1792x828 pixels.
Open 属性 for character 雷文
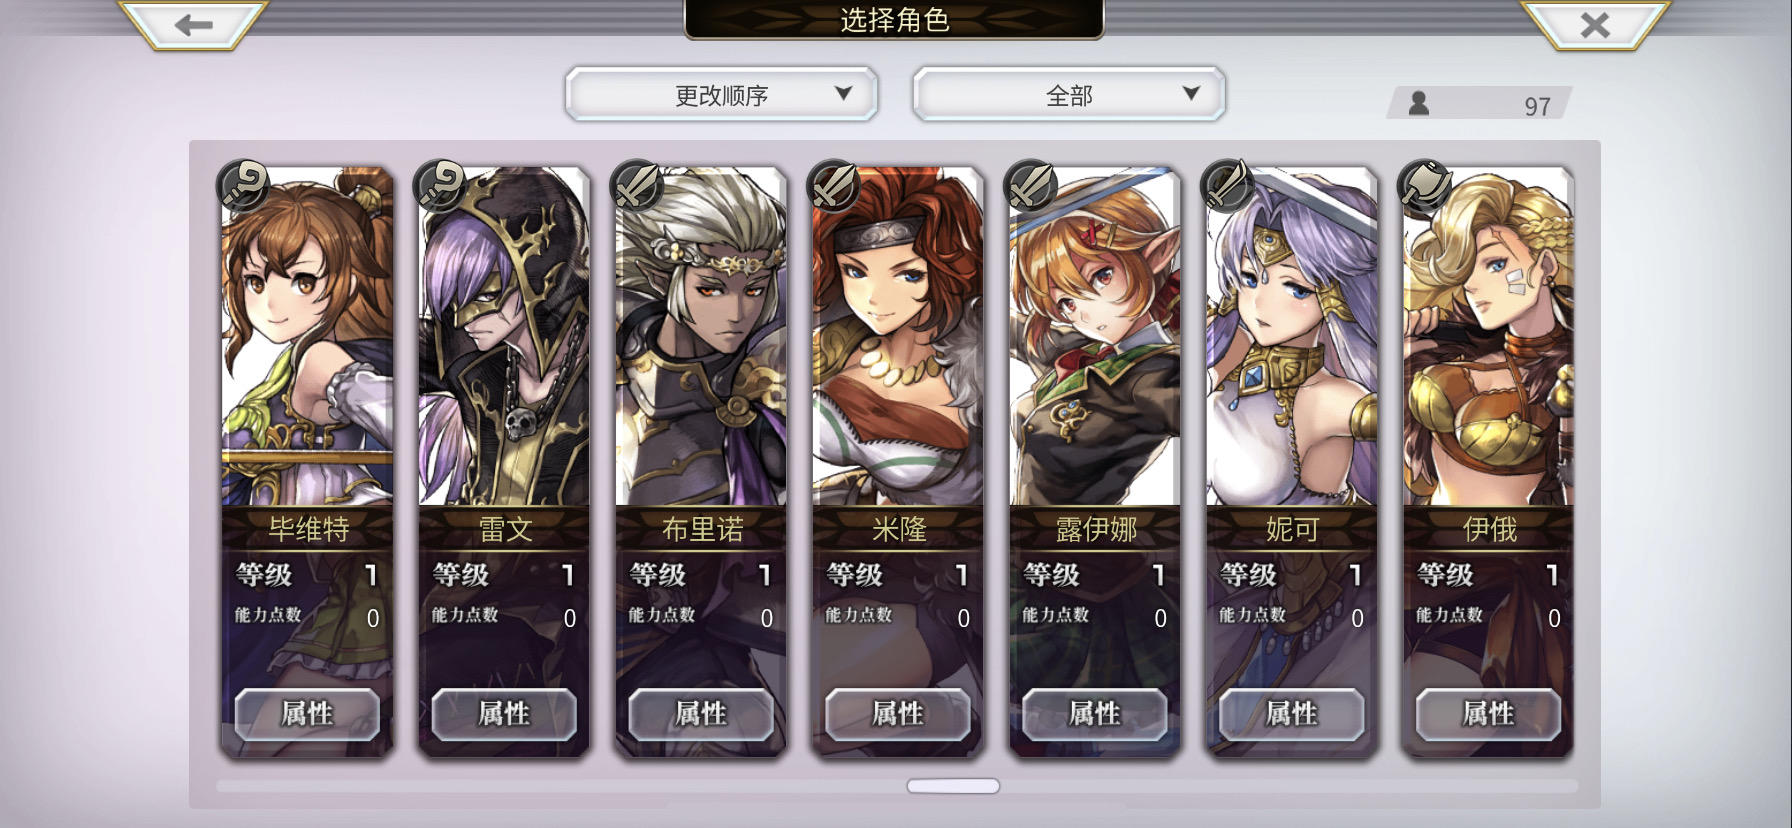click(504, 714)
